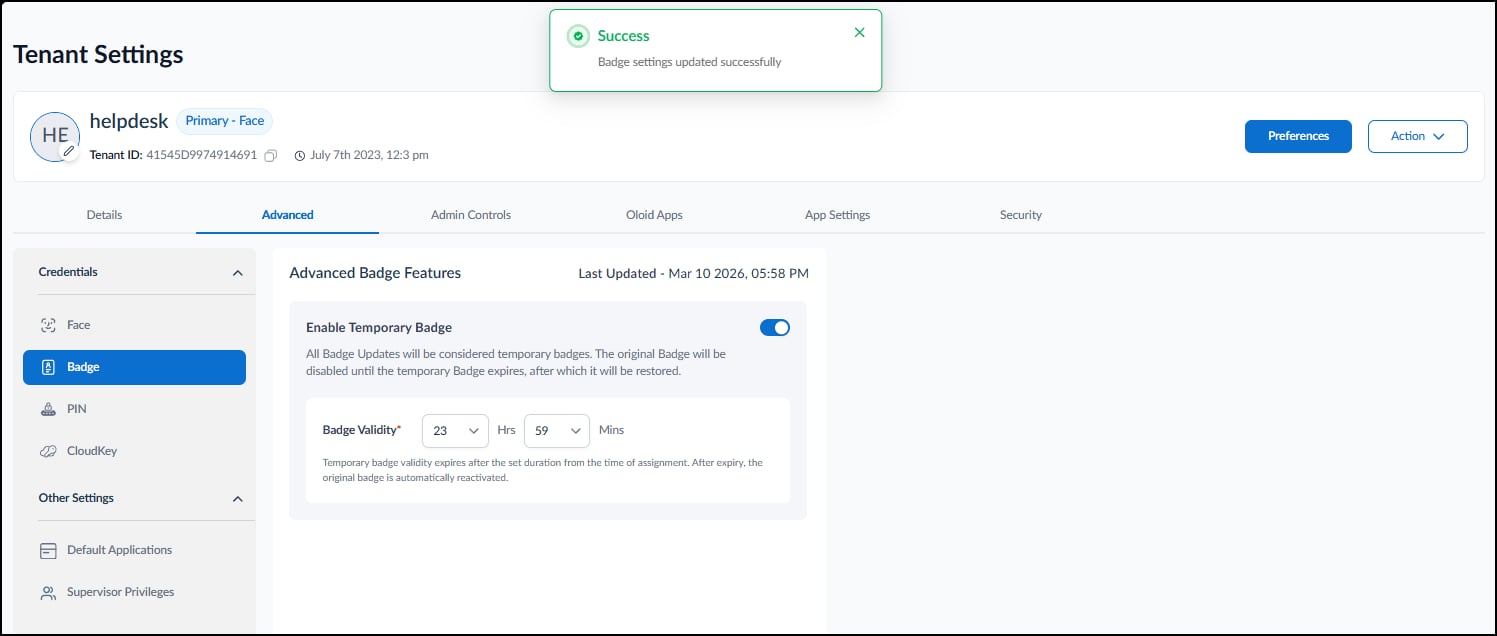Open the Action dropdown menu

coord(1417,136)
